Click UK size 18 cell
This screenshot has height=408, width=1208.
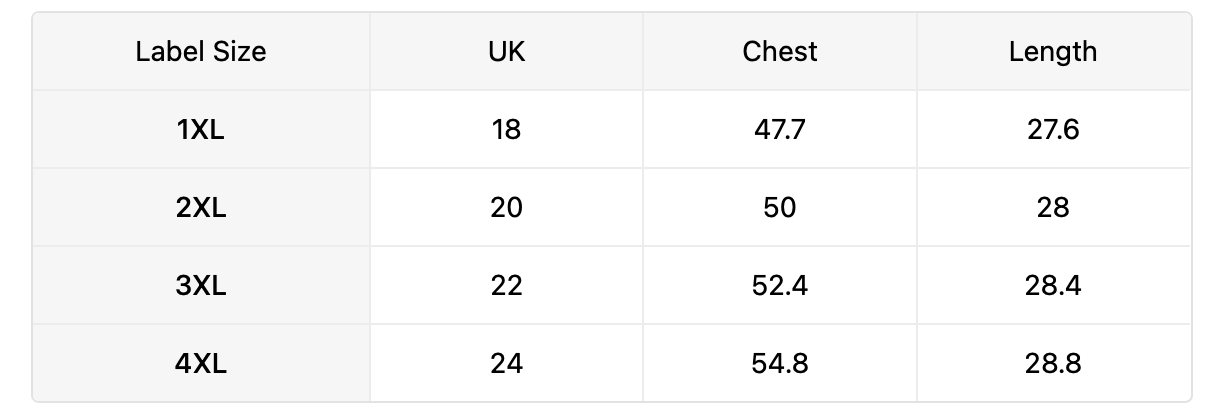(507, 130)
